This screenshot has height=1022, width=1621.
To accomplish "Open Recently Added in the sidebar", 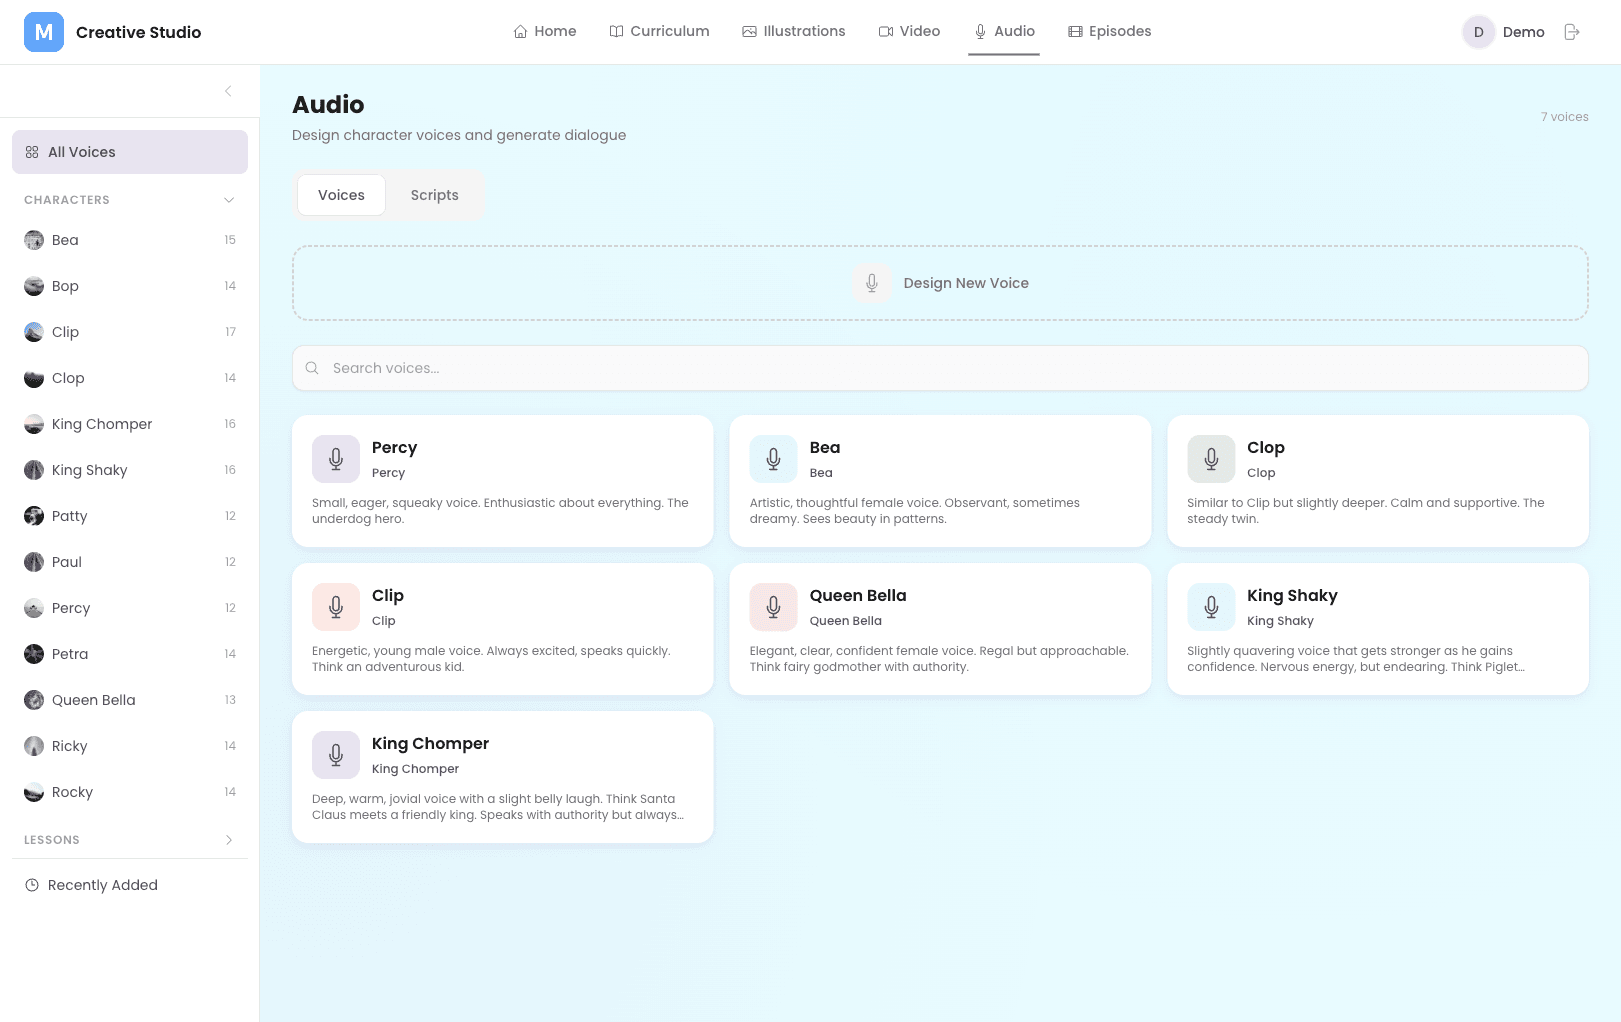I will [102, 885].
